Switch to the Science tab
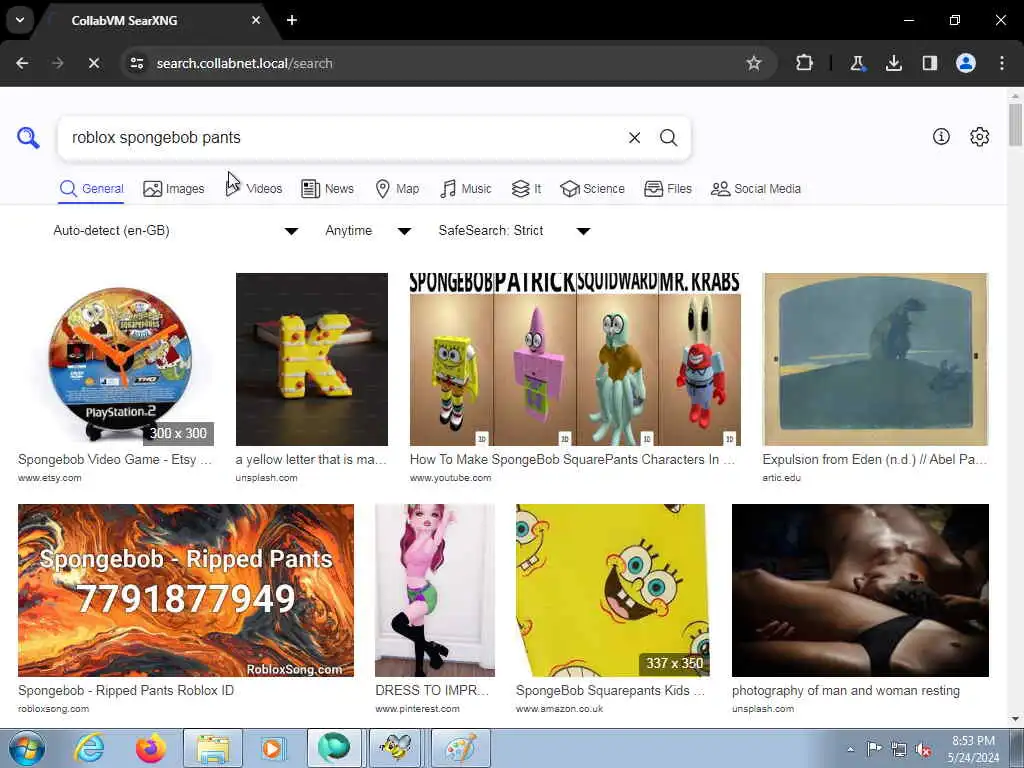The width and height of the screenshot is (1024, 768). [592, 189]
